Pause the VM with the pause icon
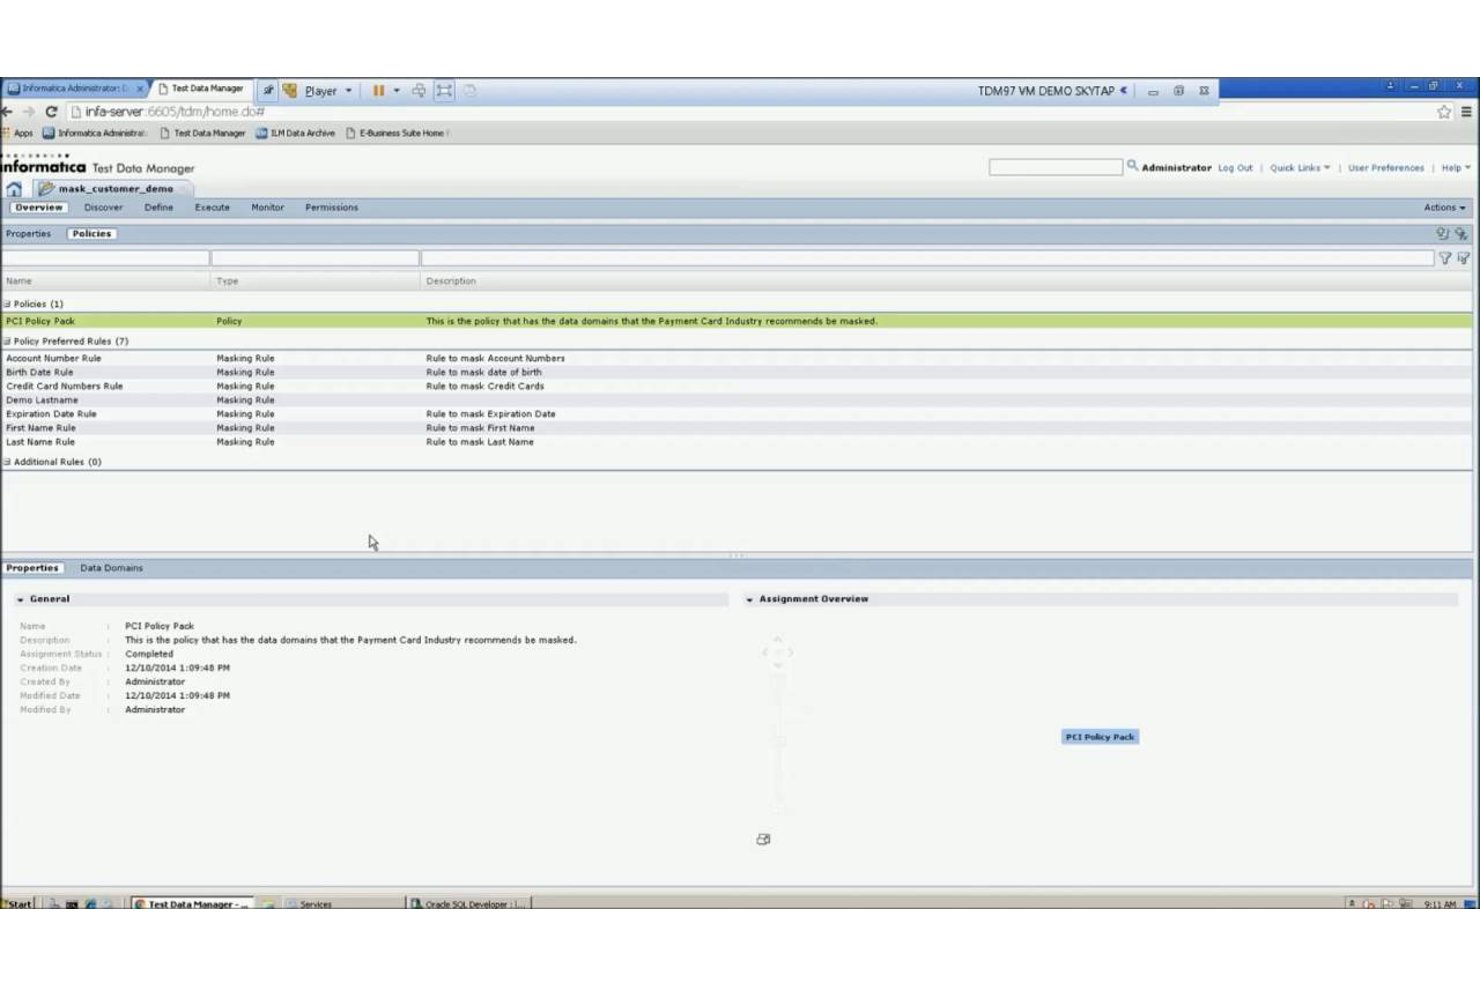This screenshot has height=987, width=1480. (x=379, y=91)
